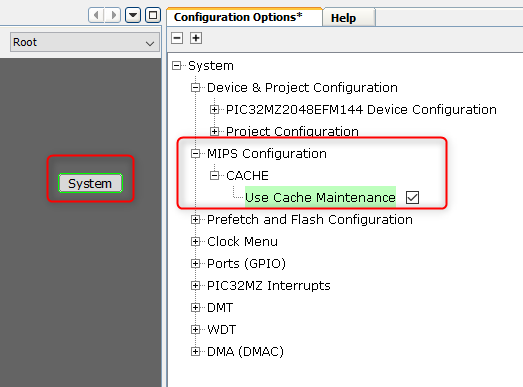Collapse the CACHE tree node
523x387 pixels.
tap(214, 175)
